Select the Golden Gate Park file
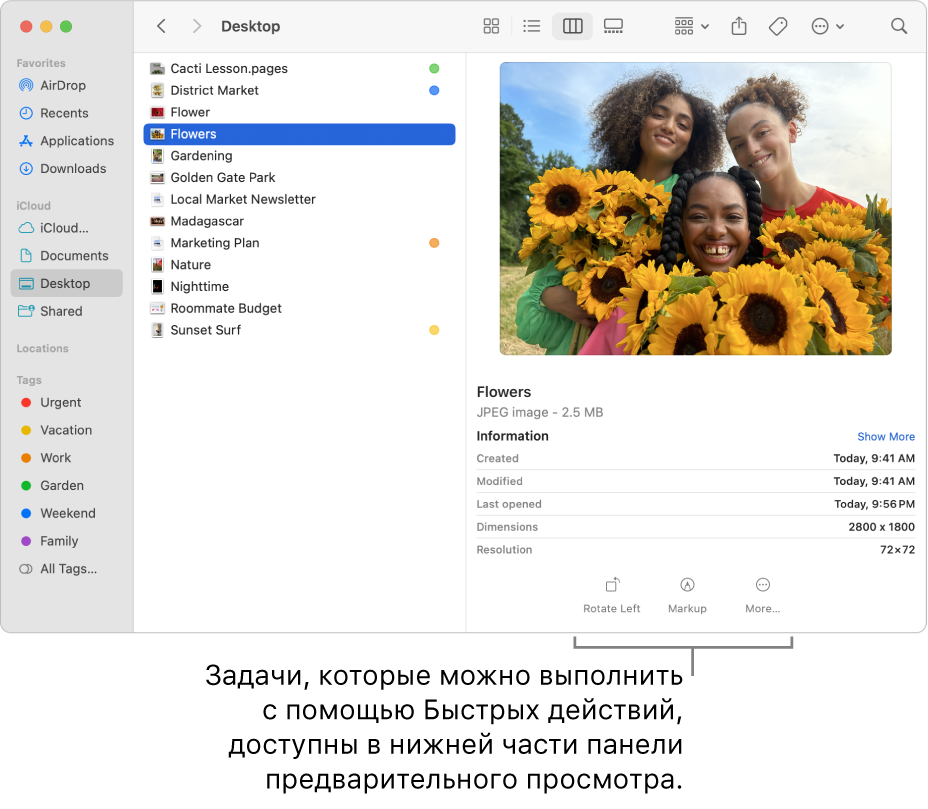The height and width of the screenshot is (809, 928). coord(299,178)
